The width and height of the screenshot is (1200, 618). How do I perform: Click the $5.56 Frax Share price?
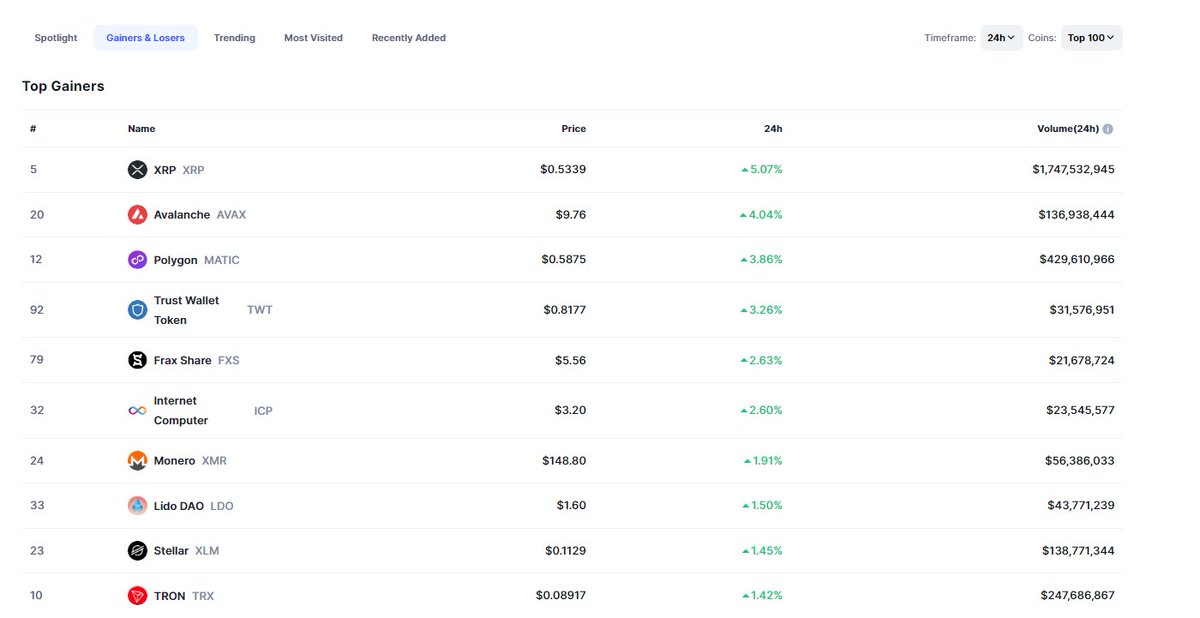click(x=571, y=360)
